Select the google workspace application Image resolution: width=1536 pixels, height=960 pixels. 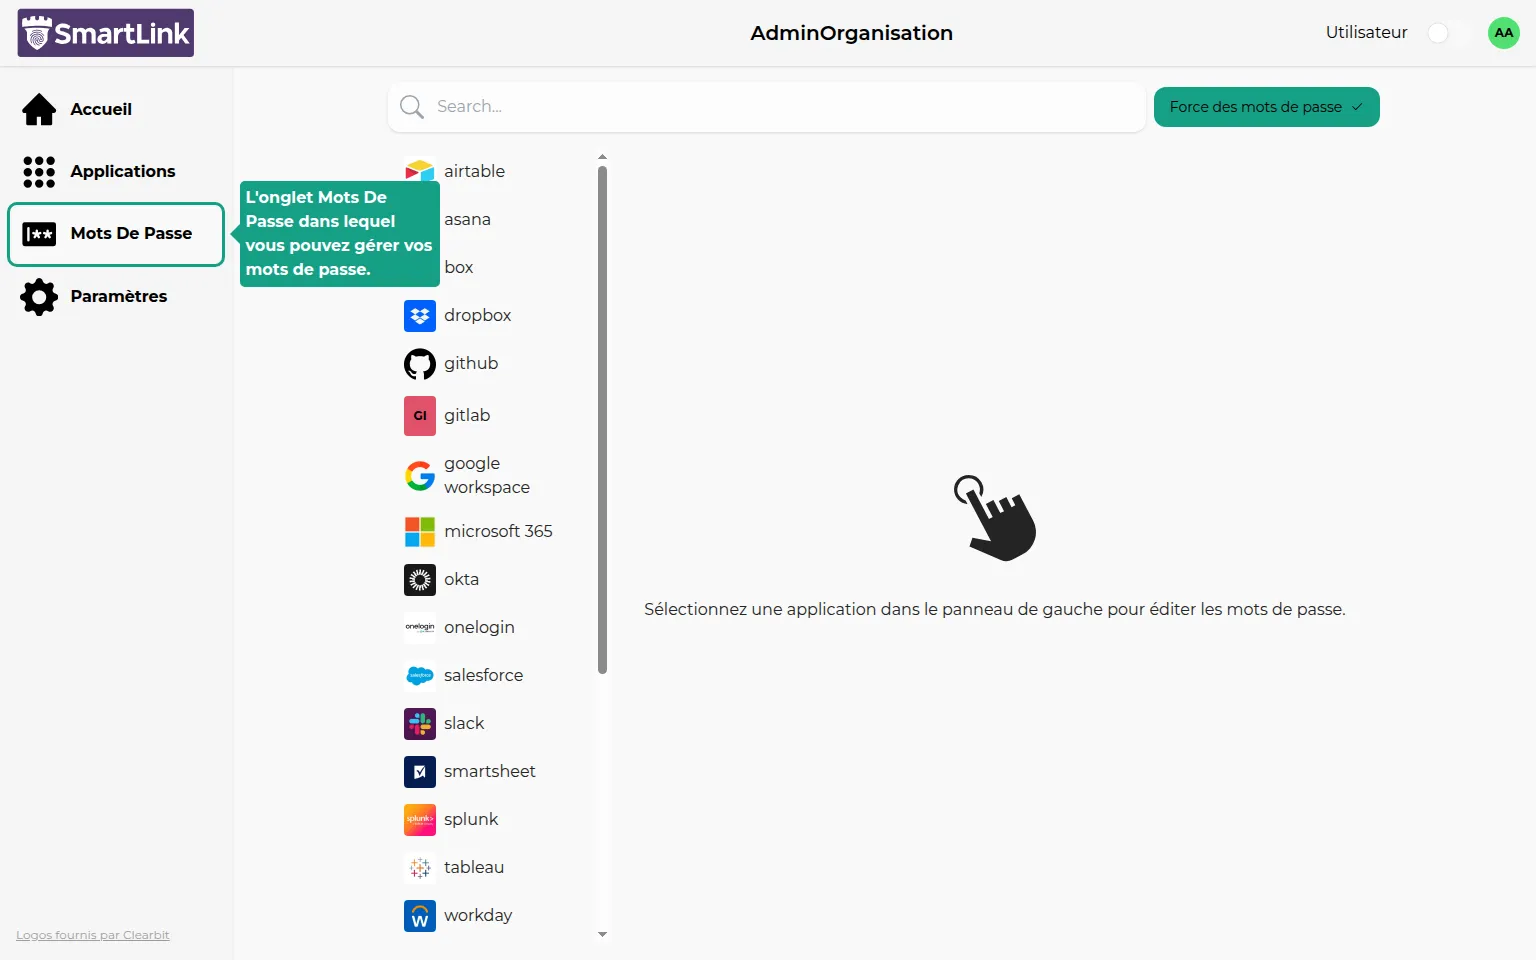point(419,475)
